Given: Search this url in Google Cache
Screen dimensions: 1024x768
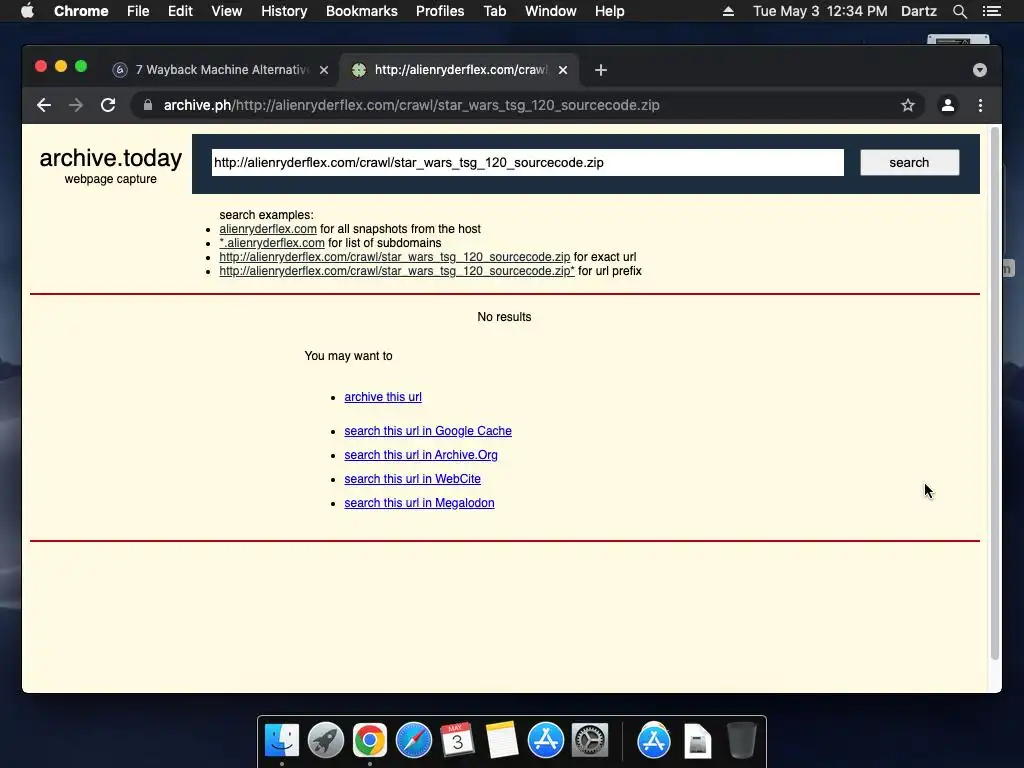Looking at the screenshot, I should 428,431.
